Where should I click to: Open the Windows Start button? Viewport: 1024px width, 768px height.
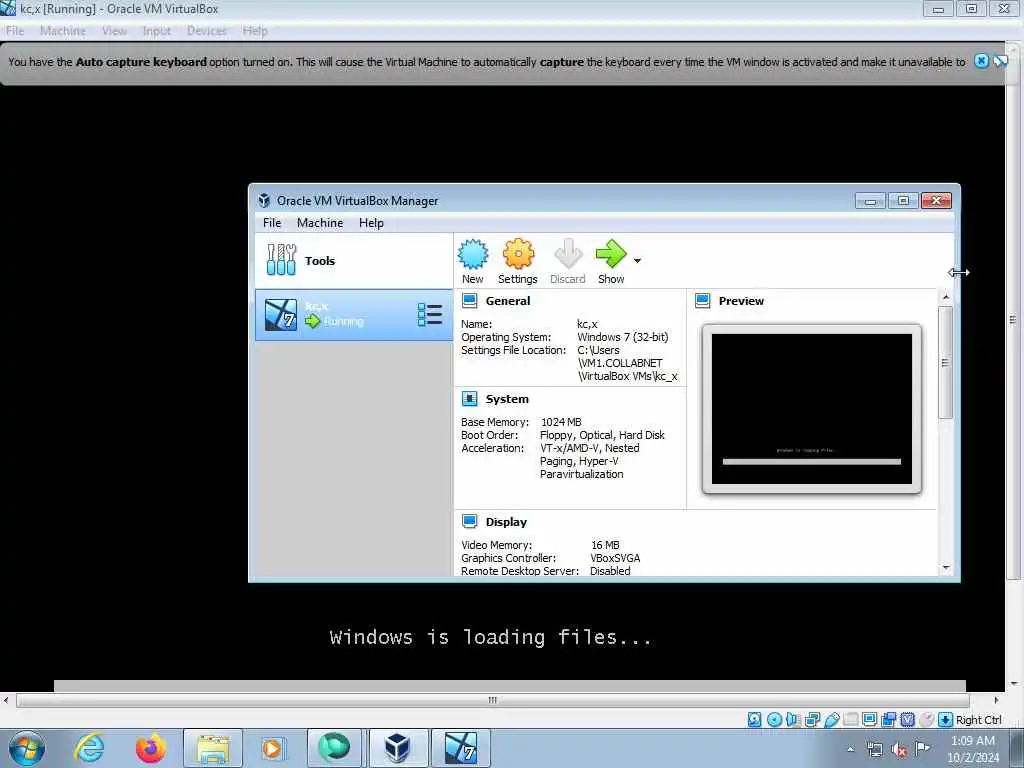pos(27,748)
